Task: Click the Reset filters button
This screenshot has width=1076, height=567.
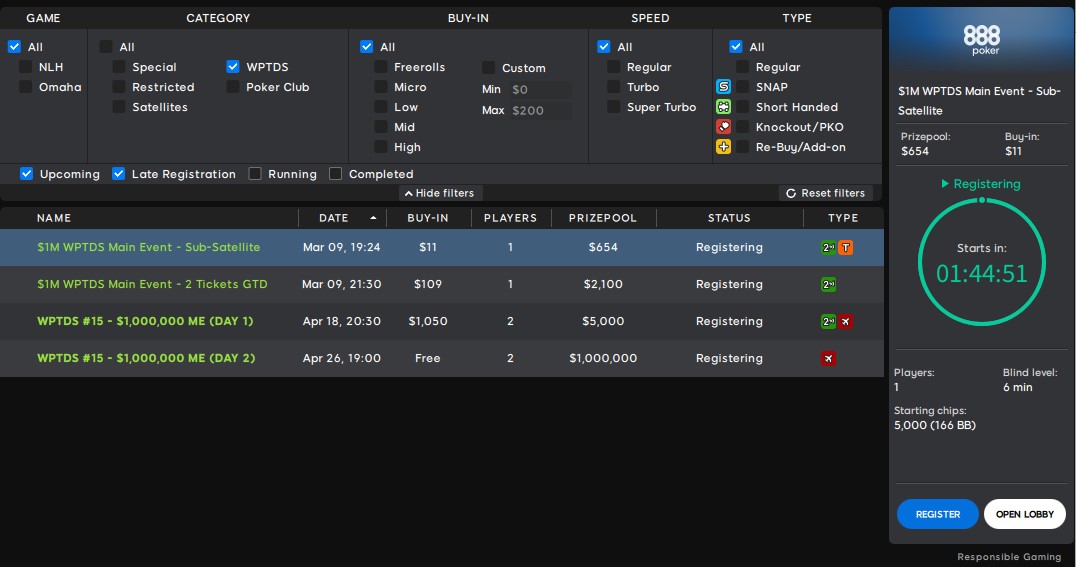Action: [x=826, y=193]
